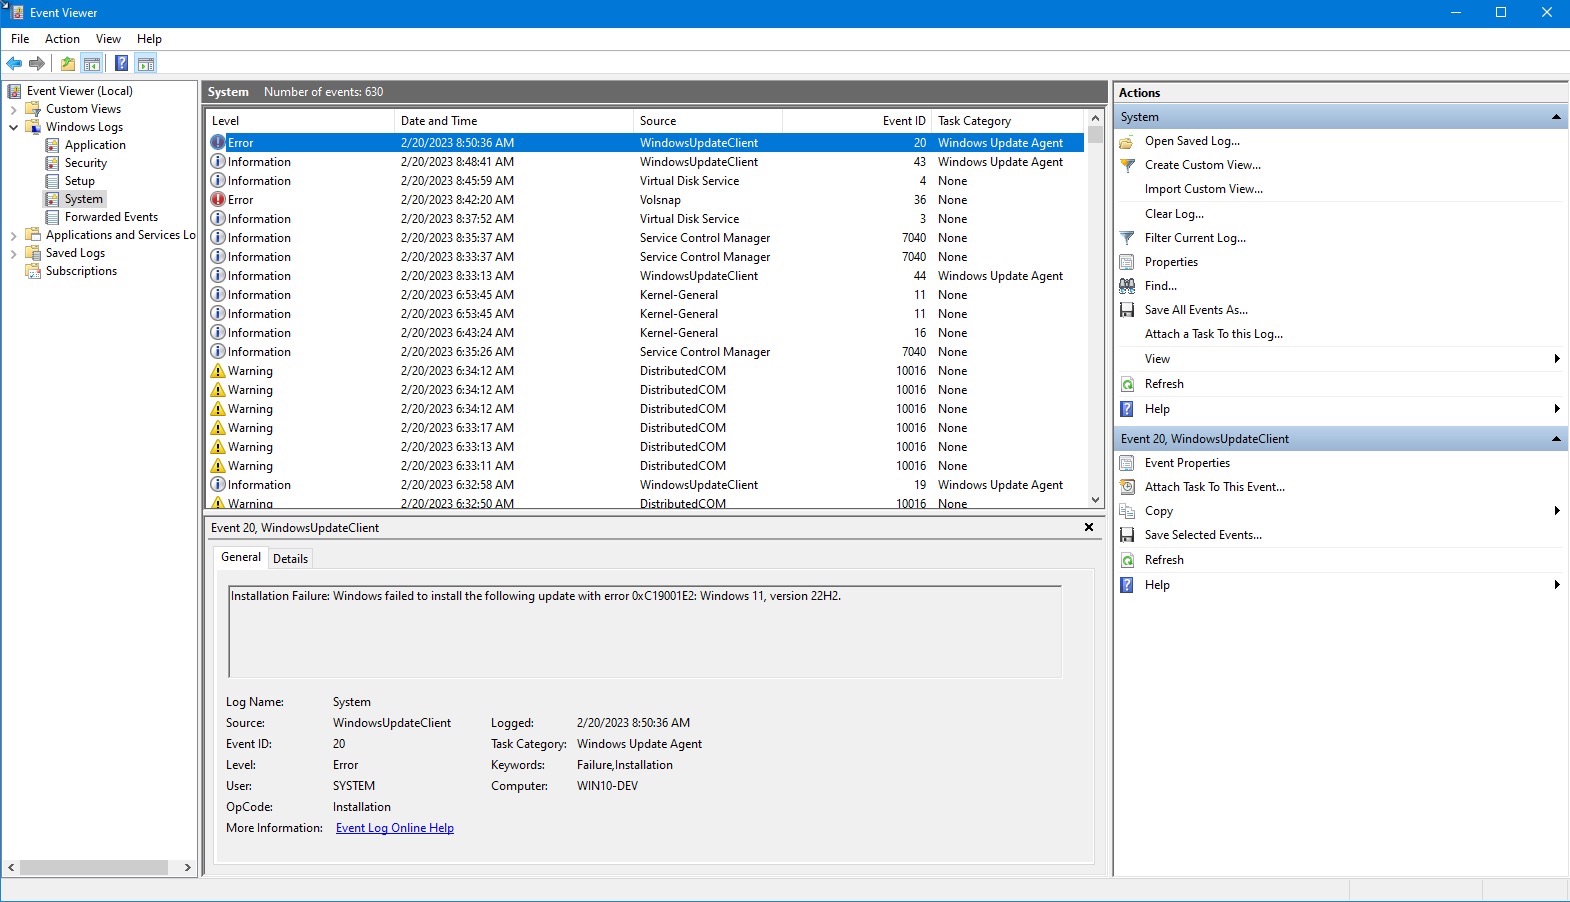The width and height of the screenshot is (1570, 902).
Task: Toggle the Show/Hide Action Pane toolbar button
Action: [x=146, y=64]
